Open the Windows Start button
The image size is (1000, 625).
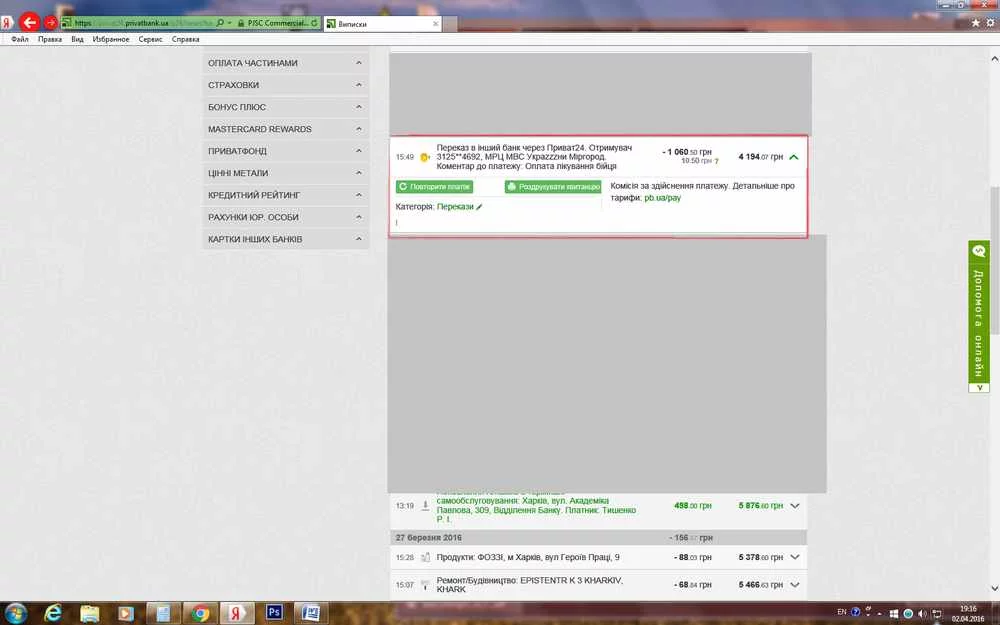15,614
